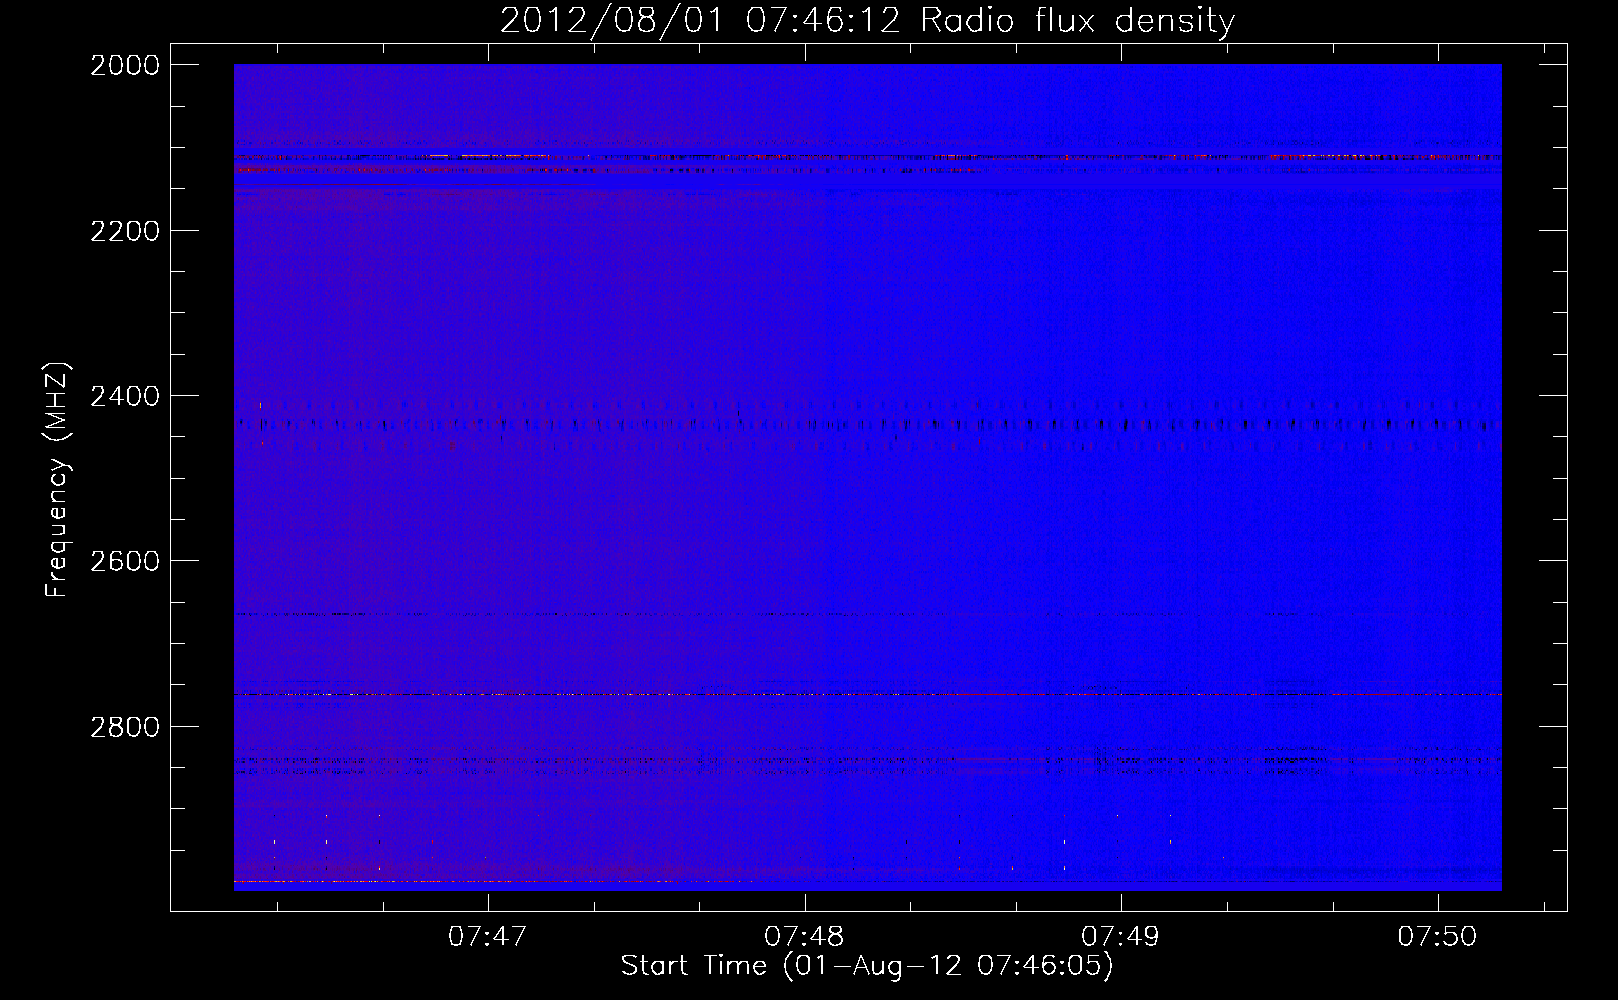The height and width of the screenshot is (1000, 1618).
Task: Select the 2400 frequency tick label
Action: point(125,396)
